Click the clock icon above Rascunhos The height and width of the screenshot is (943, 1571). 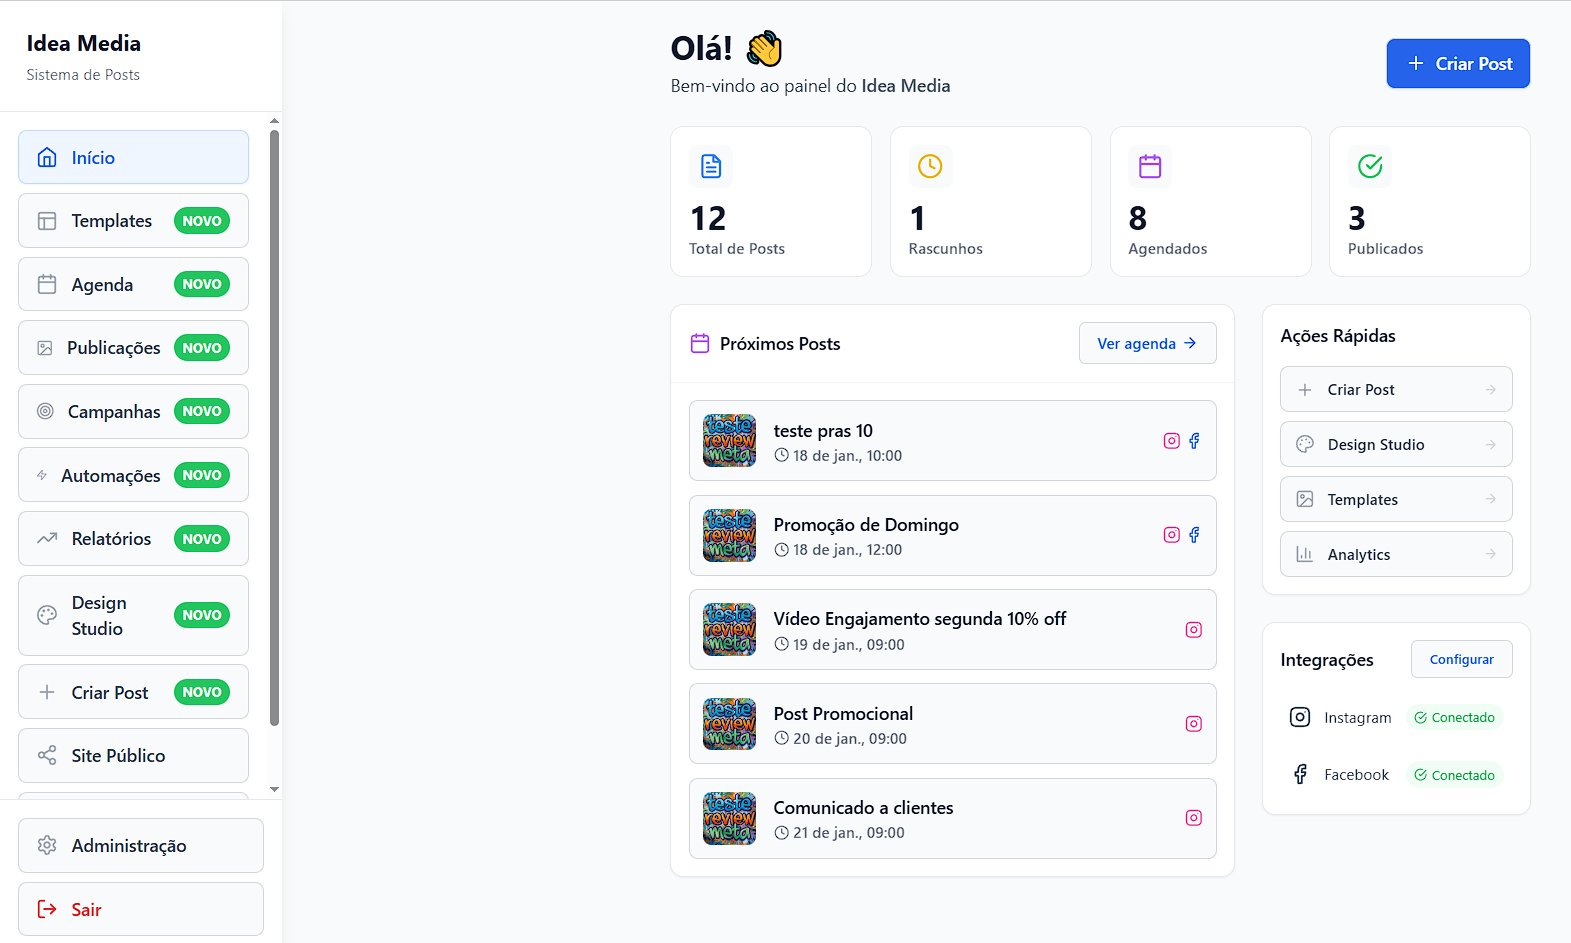pyautogui.click(x=930, y=166)
